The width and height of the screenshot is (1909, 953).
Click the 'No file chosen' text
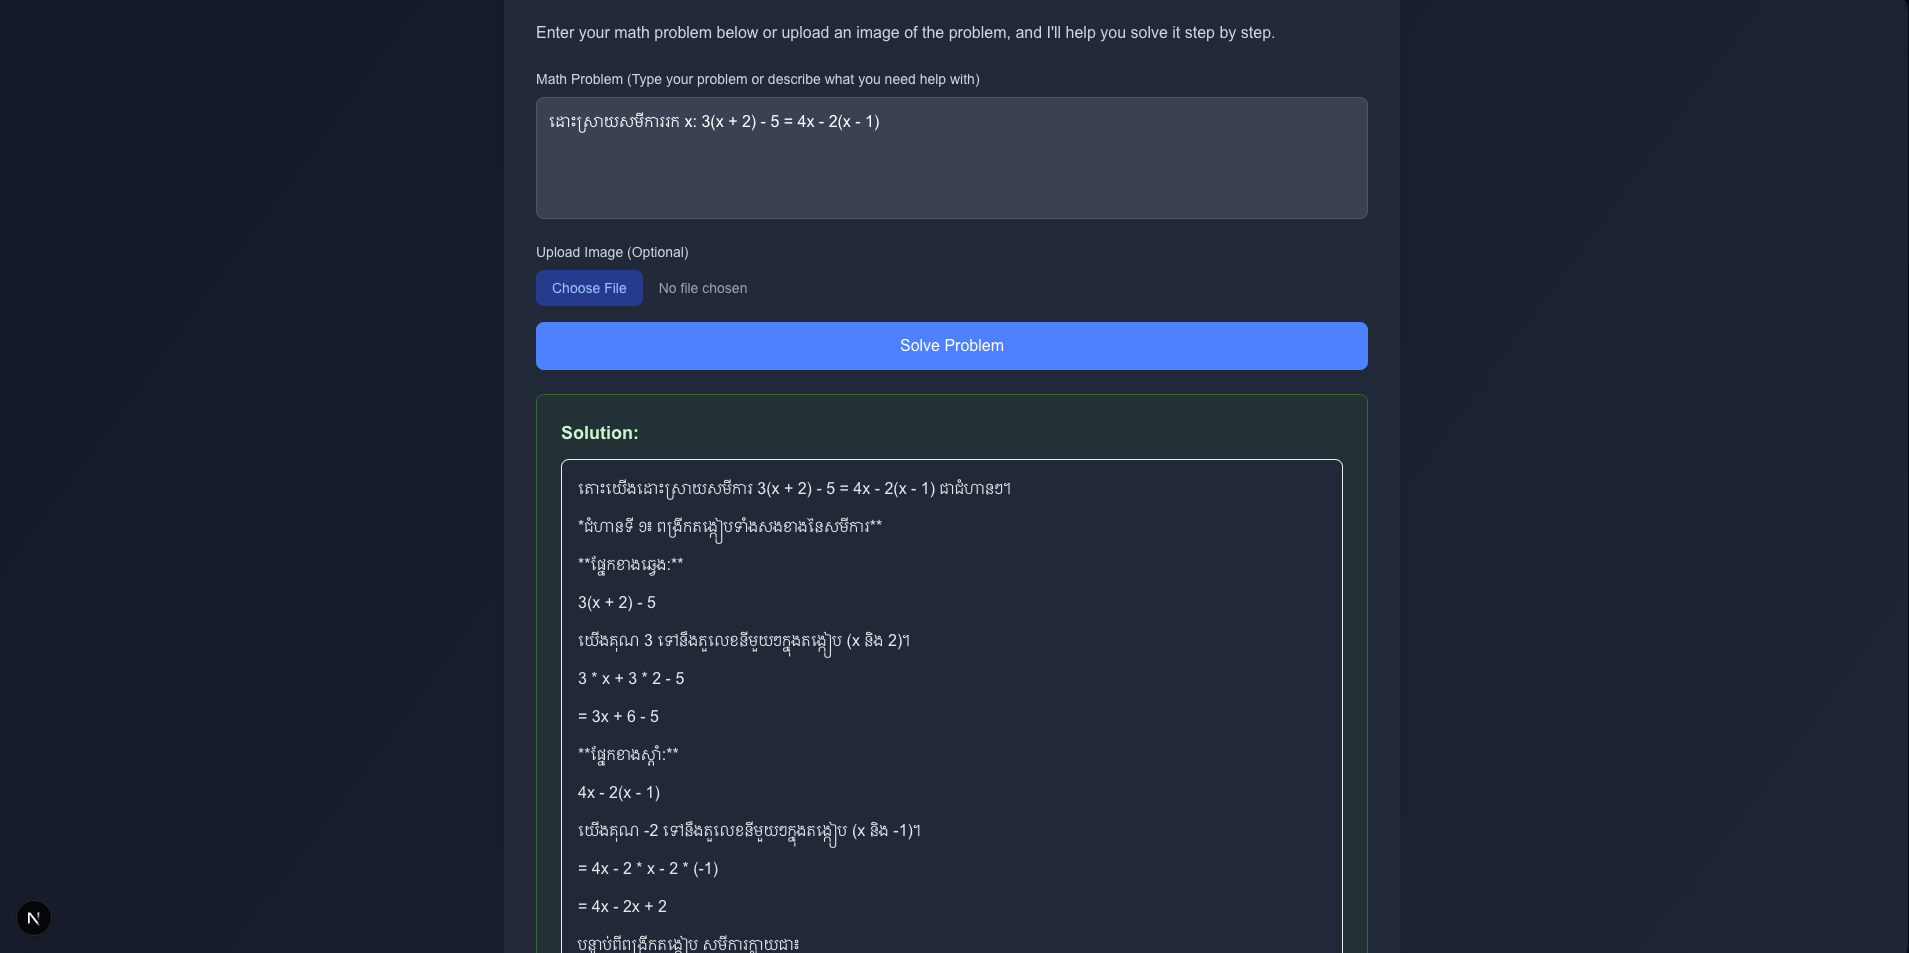[x=702, y=288]
